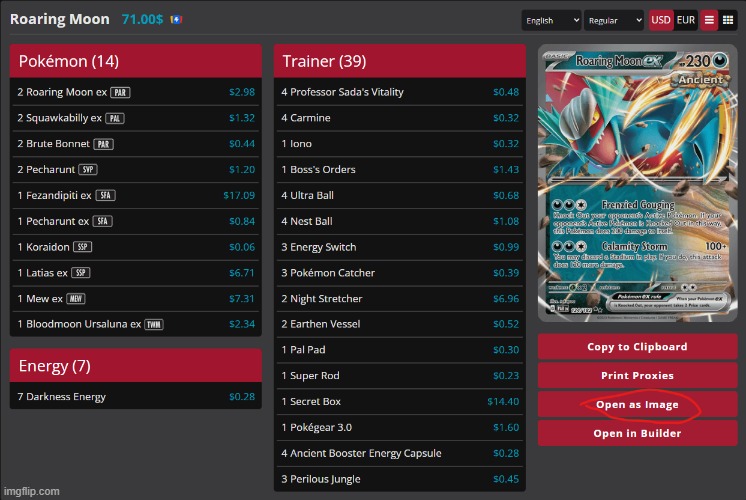Select the 1 Pokégear 3.0 row
Viewport: 746px width, 500px height.
point(400,428)
